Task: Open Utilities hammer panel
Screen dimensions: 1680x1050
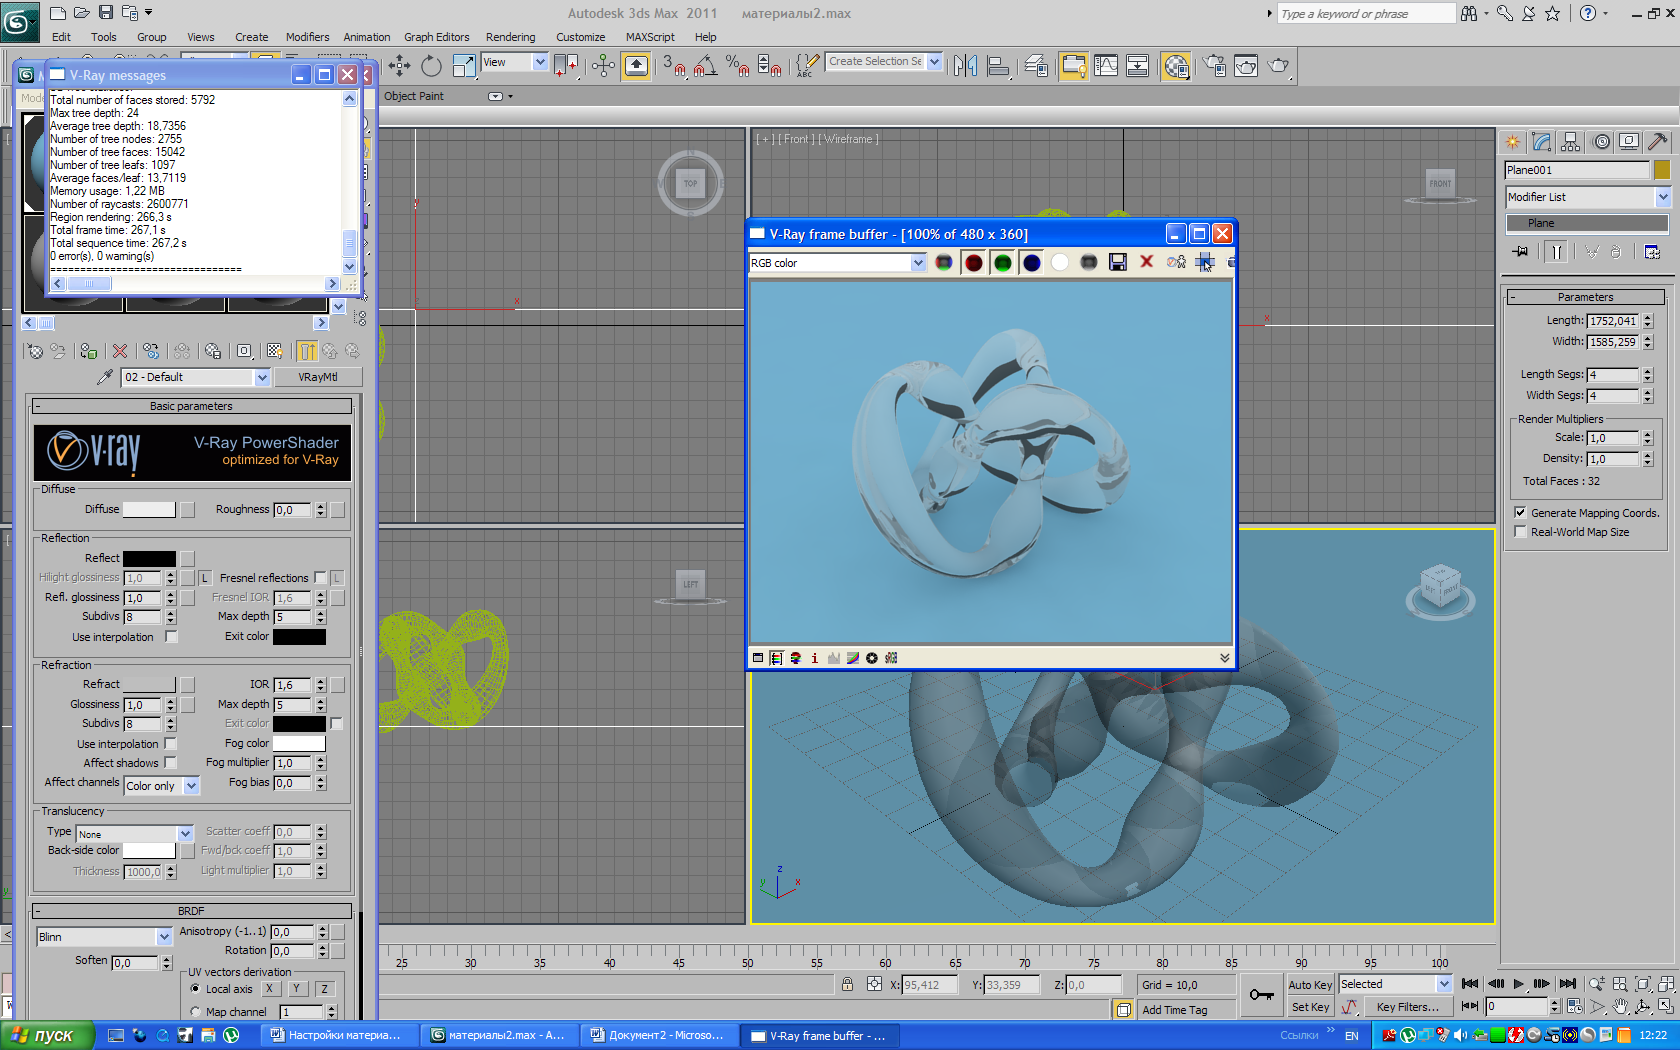Action: click(1658, 142)
